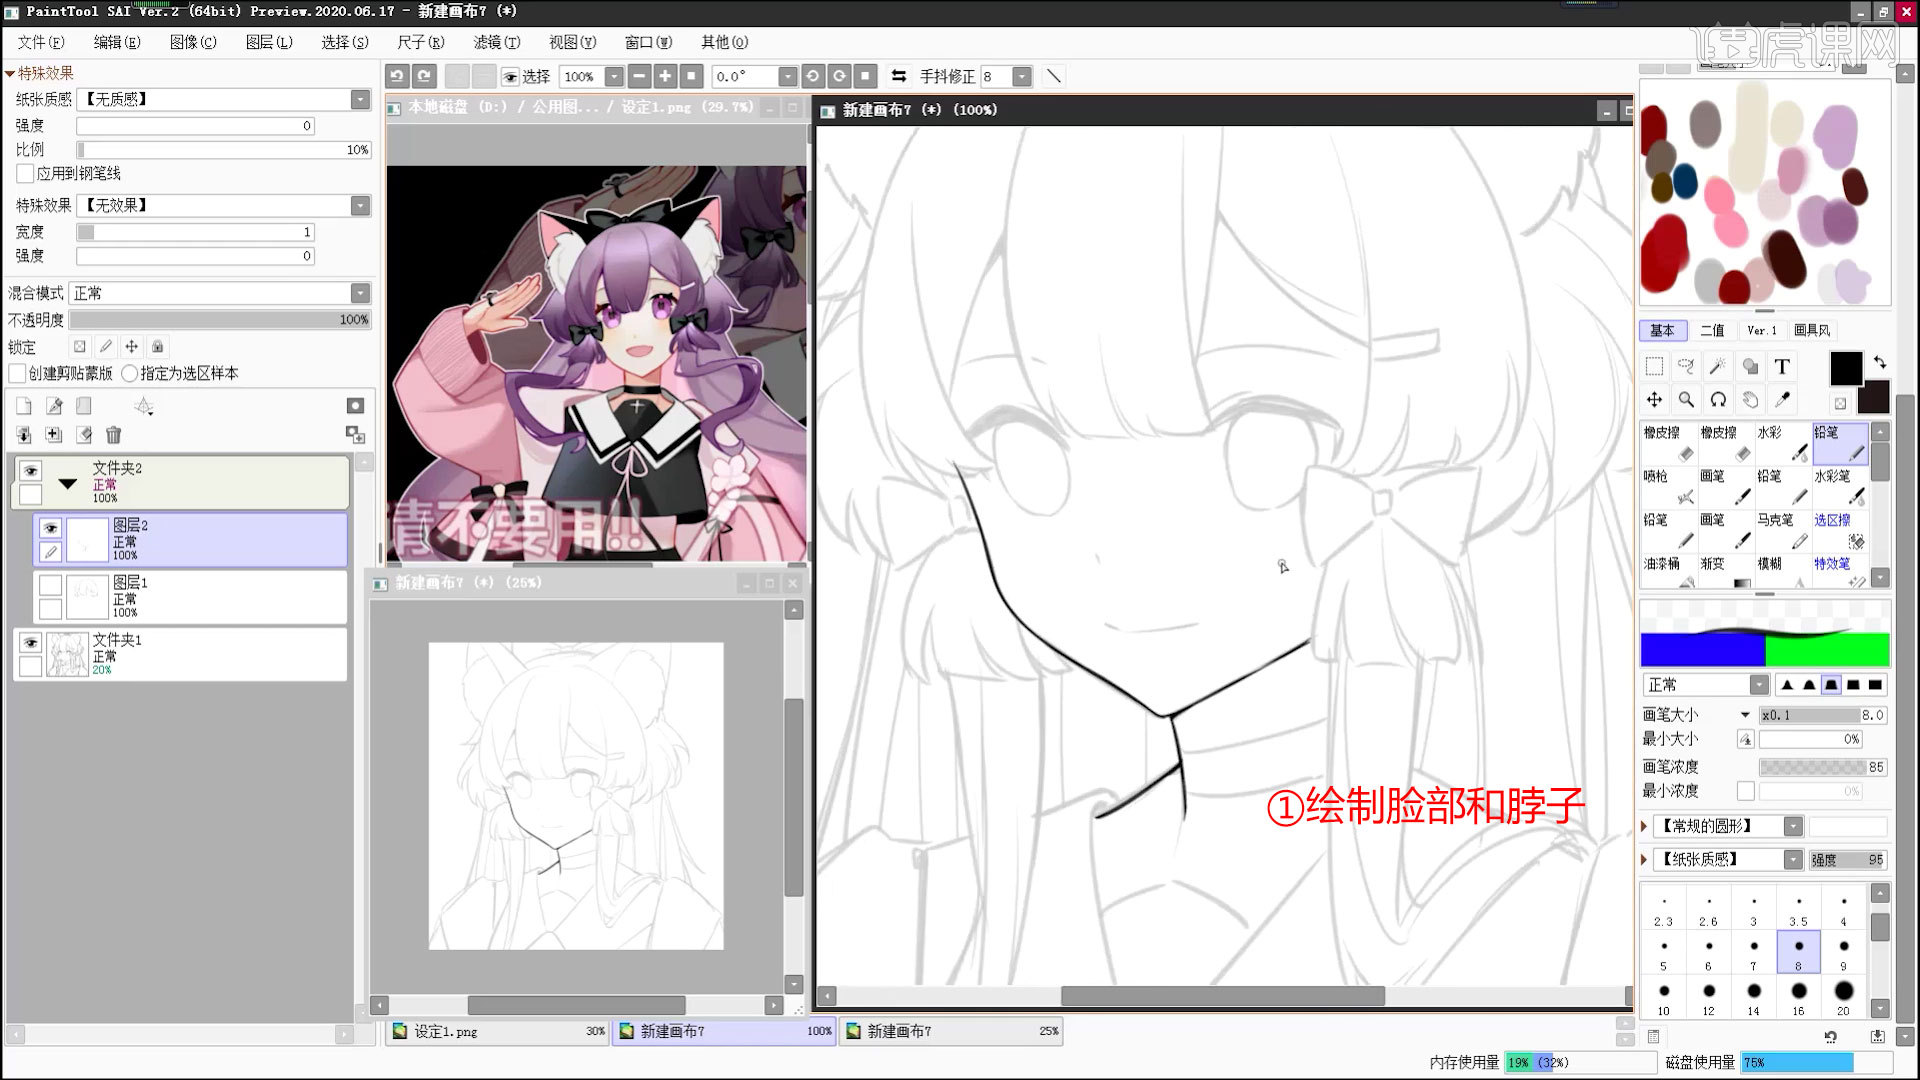Click the black foreground color swatch
This screenshot has height=1080, width=1920.
coord(1846,368)
